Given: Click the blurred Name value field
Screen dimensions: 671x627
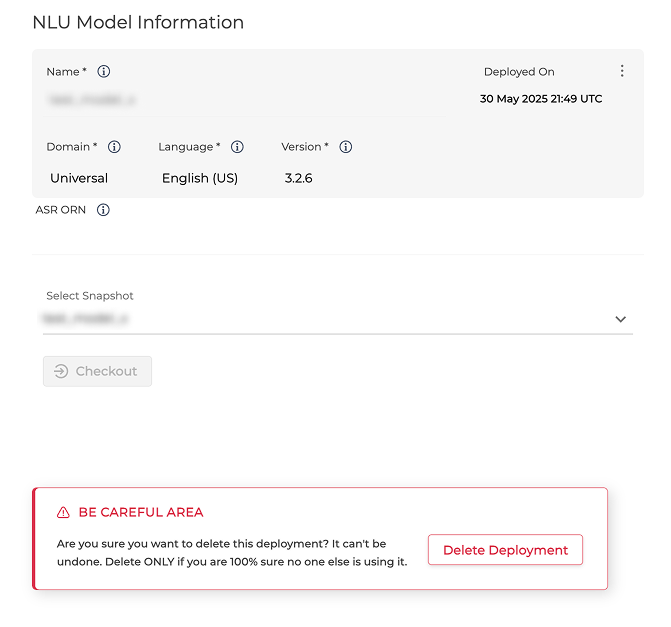Looking at the screenshot, I should (x=91, y=100).
